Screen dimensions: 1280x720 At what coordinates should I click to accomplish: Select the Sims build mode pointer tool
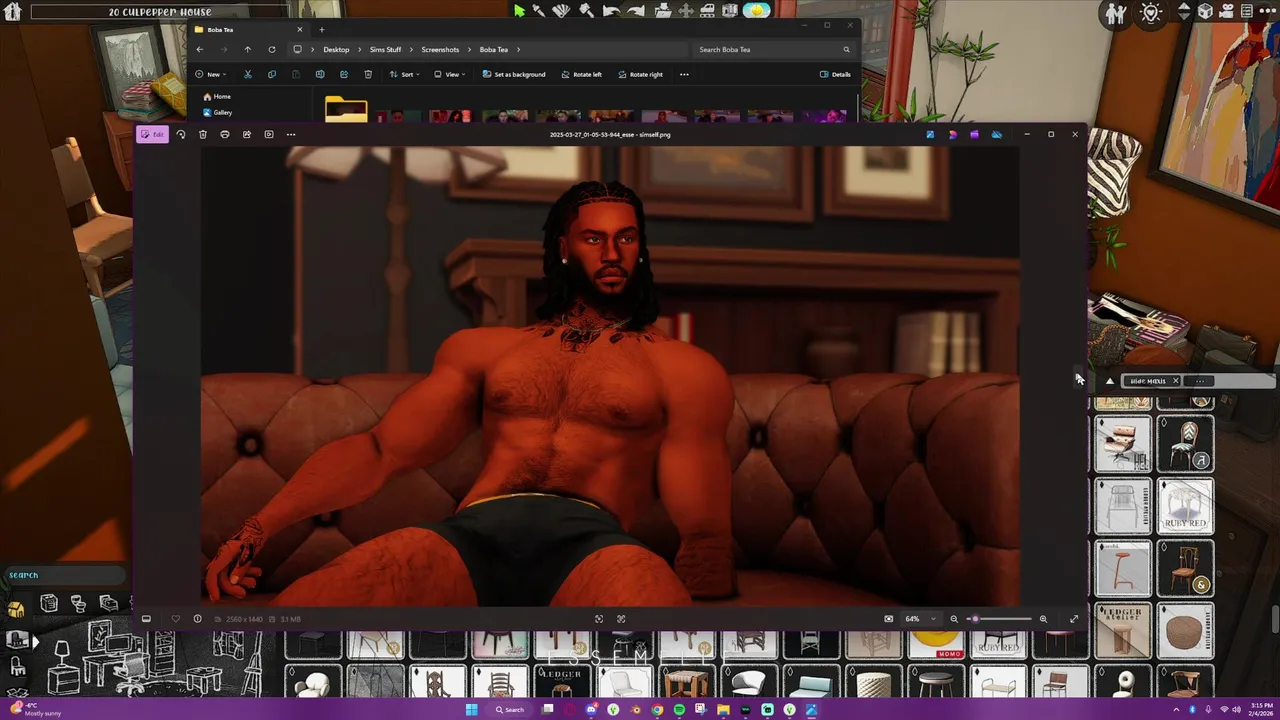[519, 10]
